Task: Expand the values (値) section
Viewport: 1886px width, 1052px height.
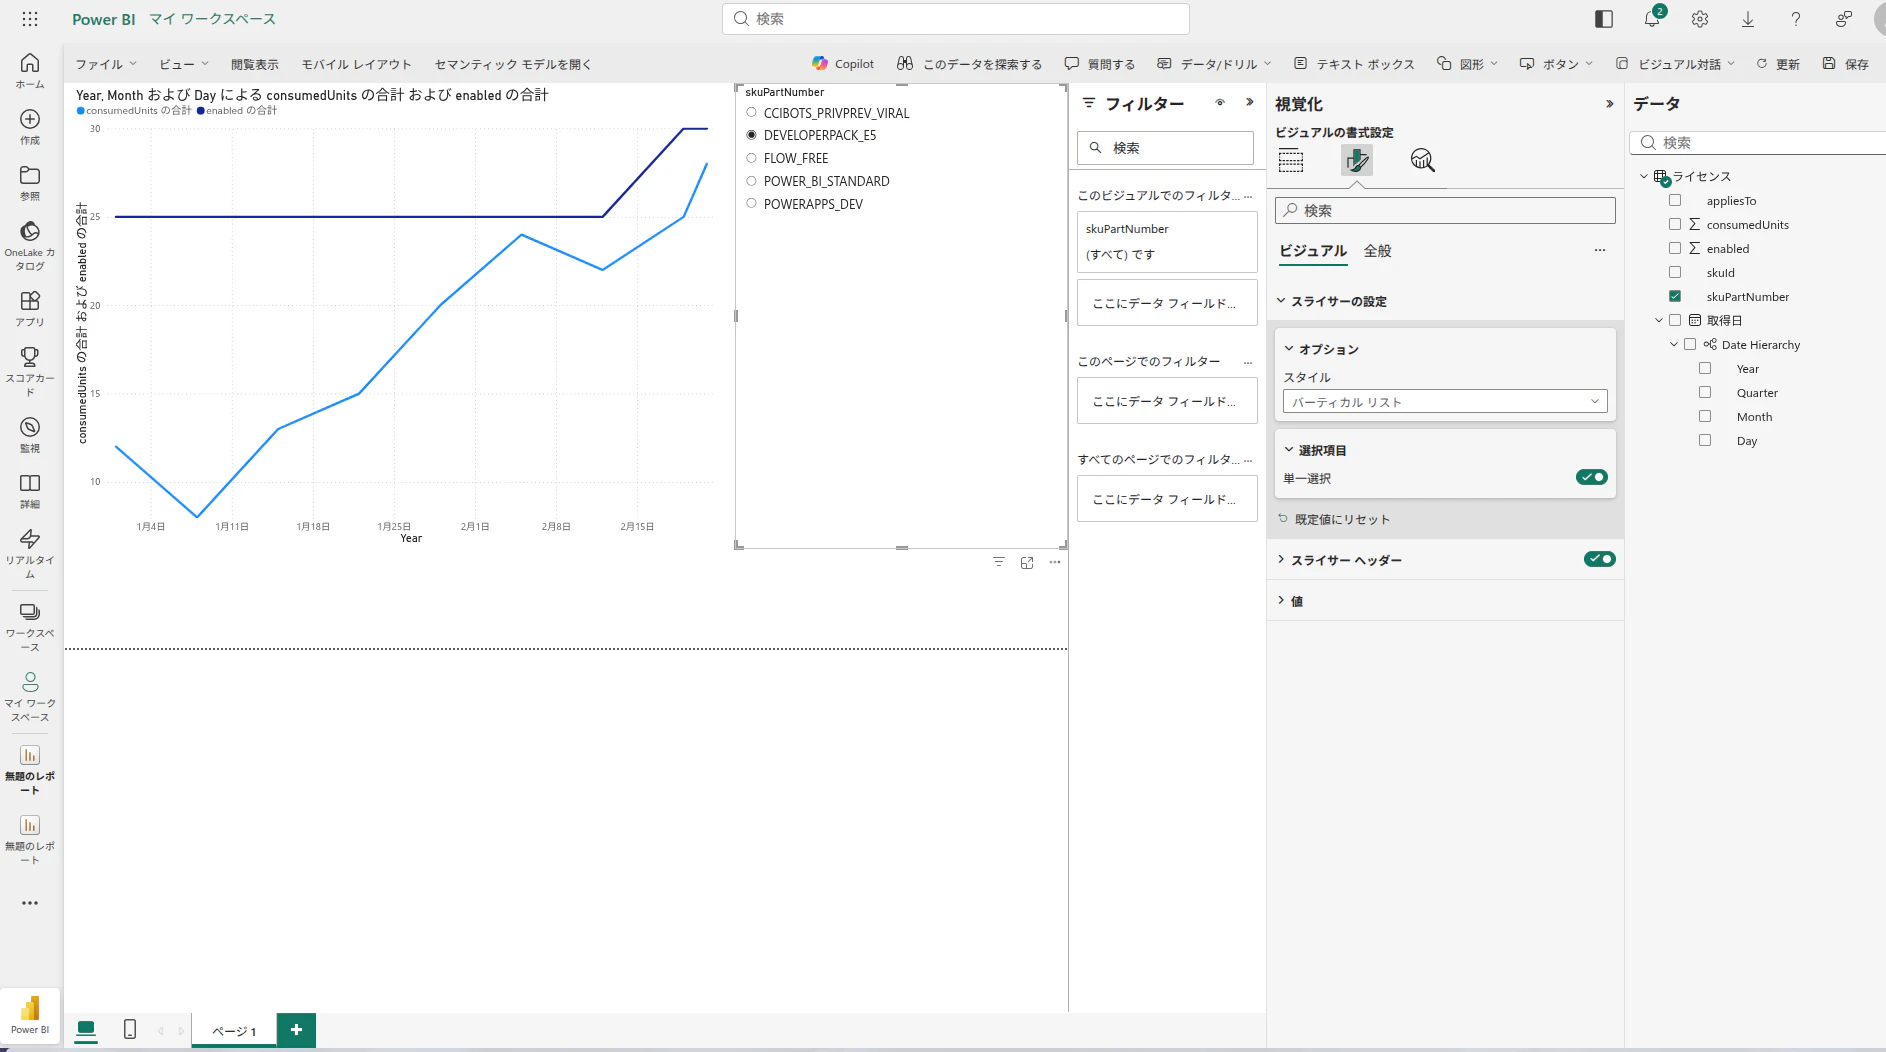Action: pos(1282,600)
